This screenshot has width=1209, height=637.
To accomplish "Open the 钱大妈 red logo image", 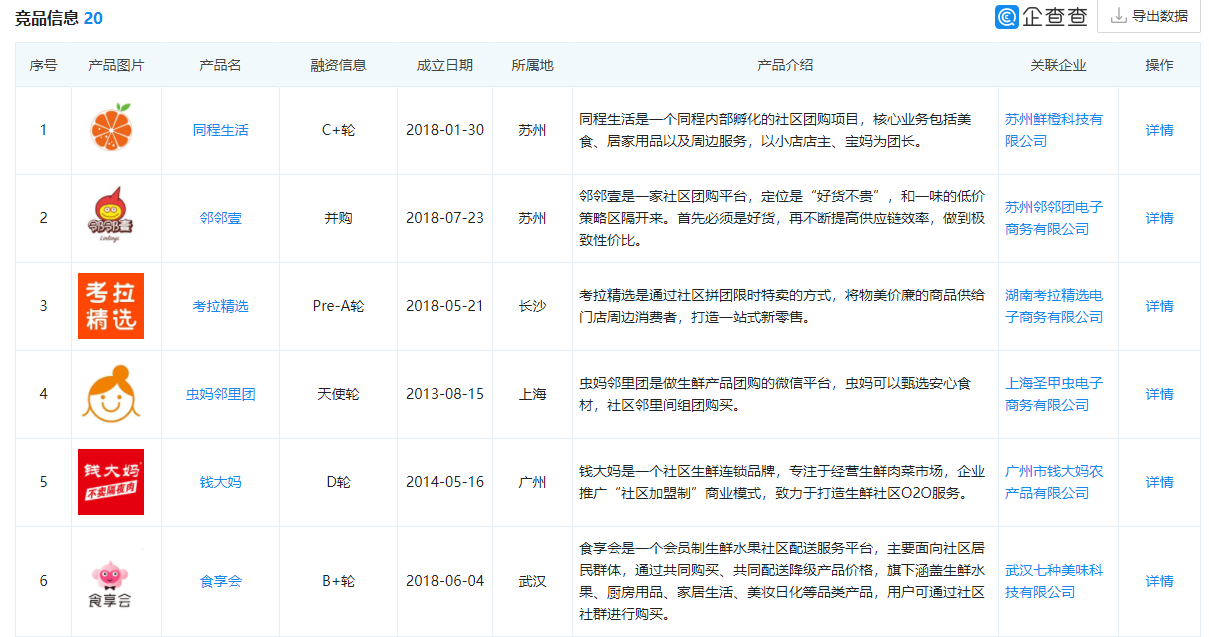I will pos(111,482).
